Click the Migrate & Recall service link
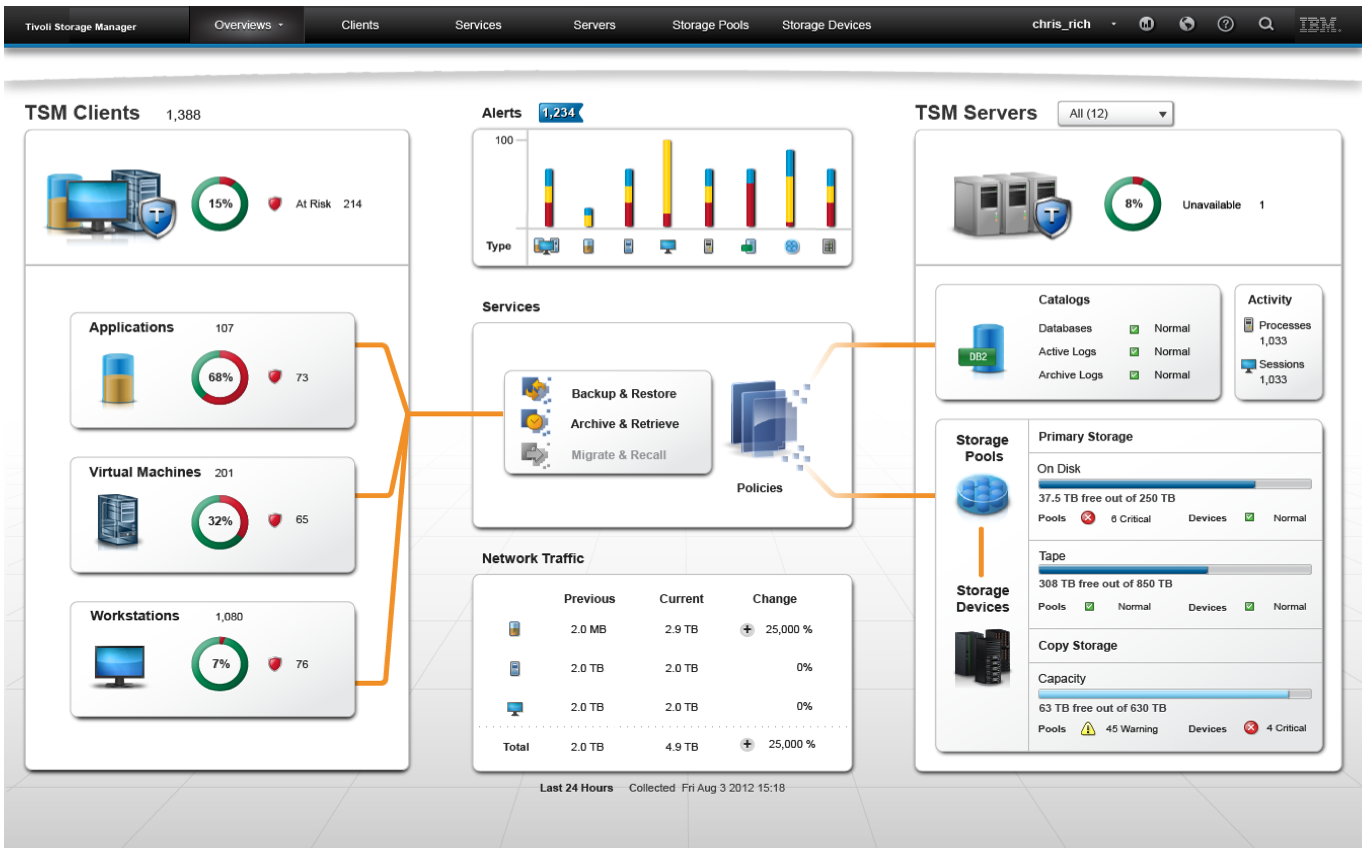The image size is (1369, 854). pos(619,455)
